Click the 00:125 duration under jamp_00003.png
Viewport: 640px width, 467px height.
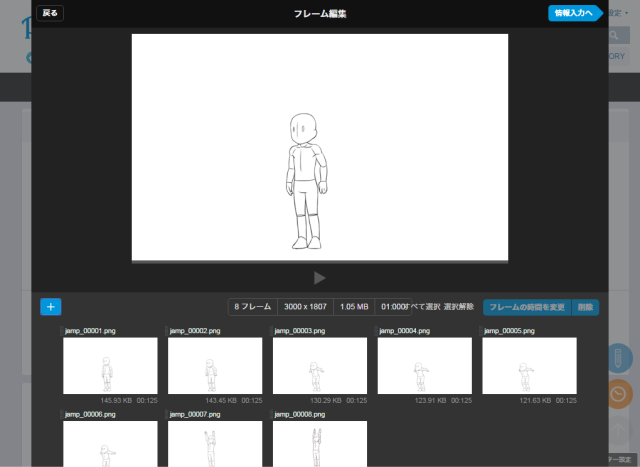[357, 400]
